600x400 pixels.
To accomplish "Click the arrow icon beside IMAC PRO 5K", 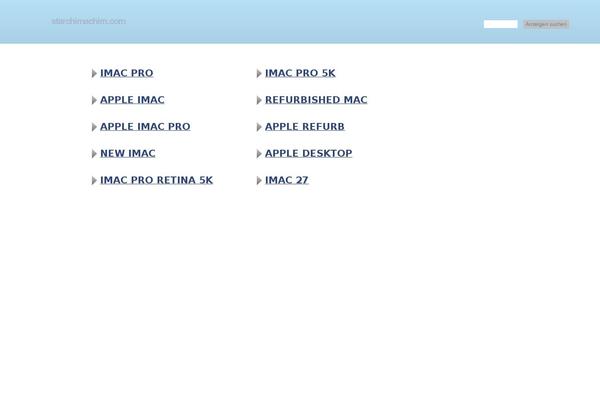I will pos(259,73).
